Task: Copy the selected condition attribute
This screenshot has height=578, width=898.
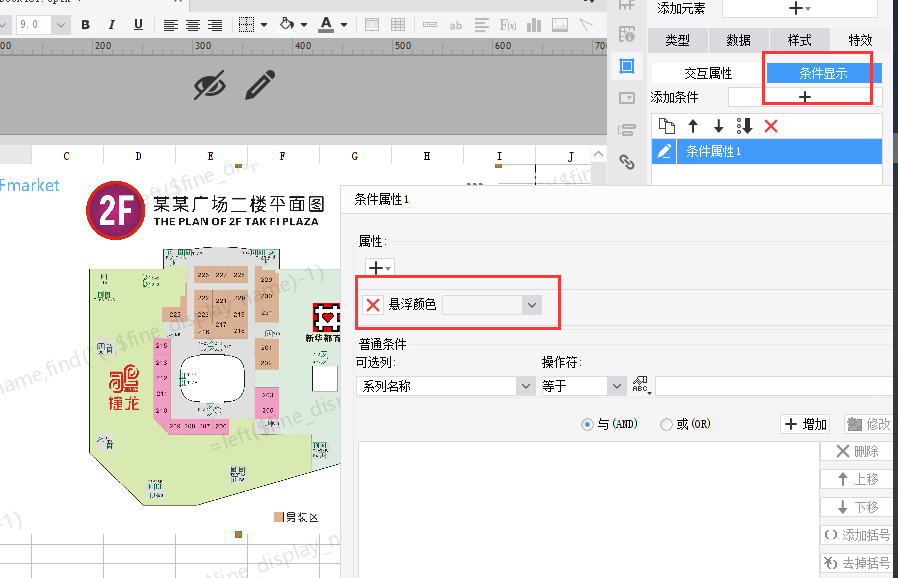Action: (667, 126)
